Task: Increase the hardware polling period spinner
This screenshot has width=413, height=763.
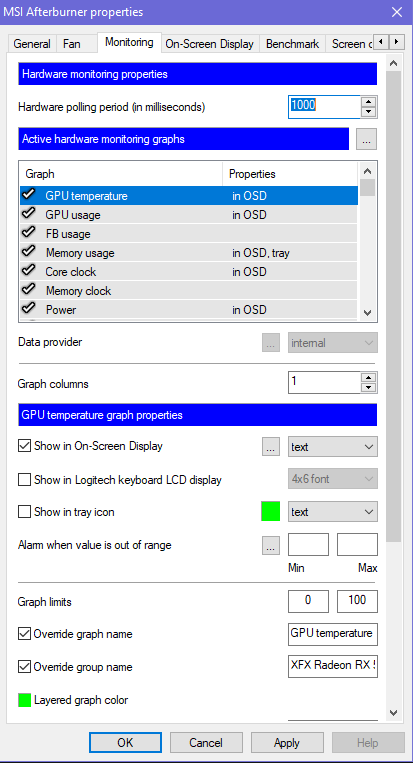Action: [x=370, y=101]
